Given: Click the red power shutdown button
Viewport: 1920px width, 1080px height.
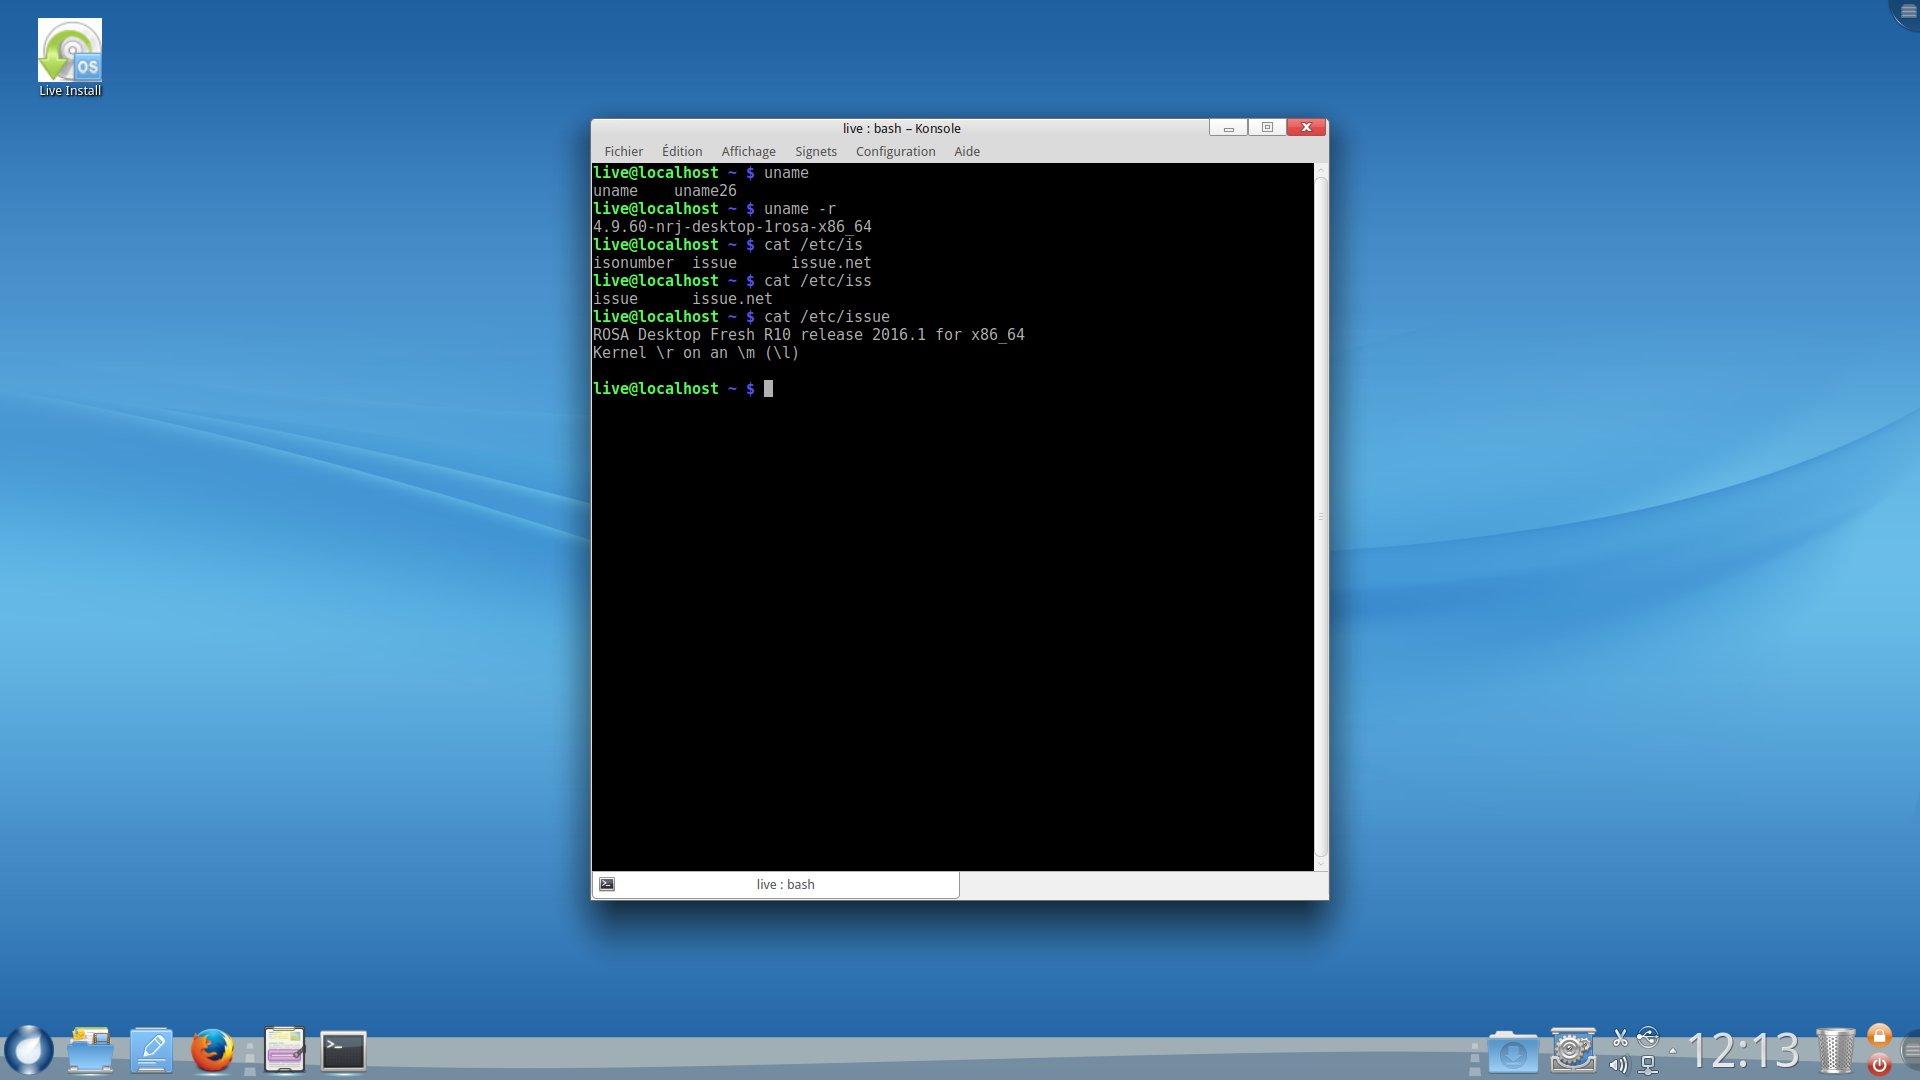Looking at the screenshot, I should click(x=1879, y=1065).
